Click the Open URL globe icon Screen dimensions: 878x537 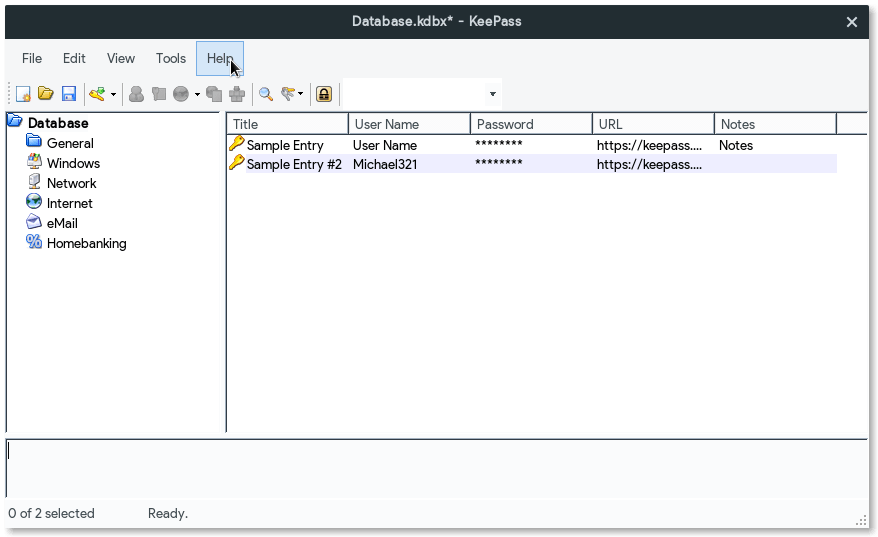[x=181, y=94]
